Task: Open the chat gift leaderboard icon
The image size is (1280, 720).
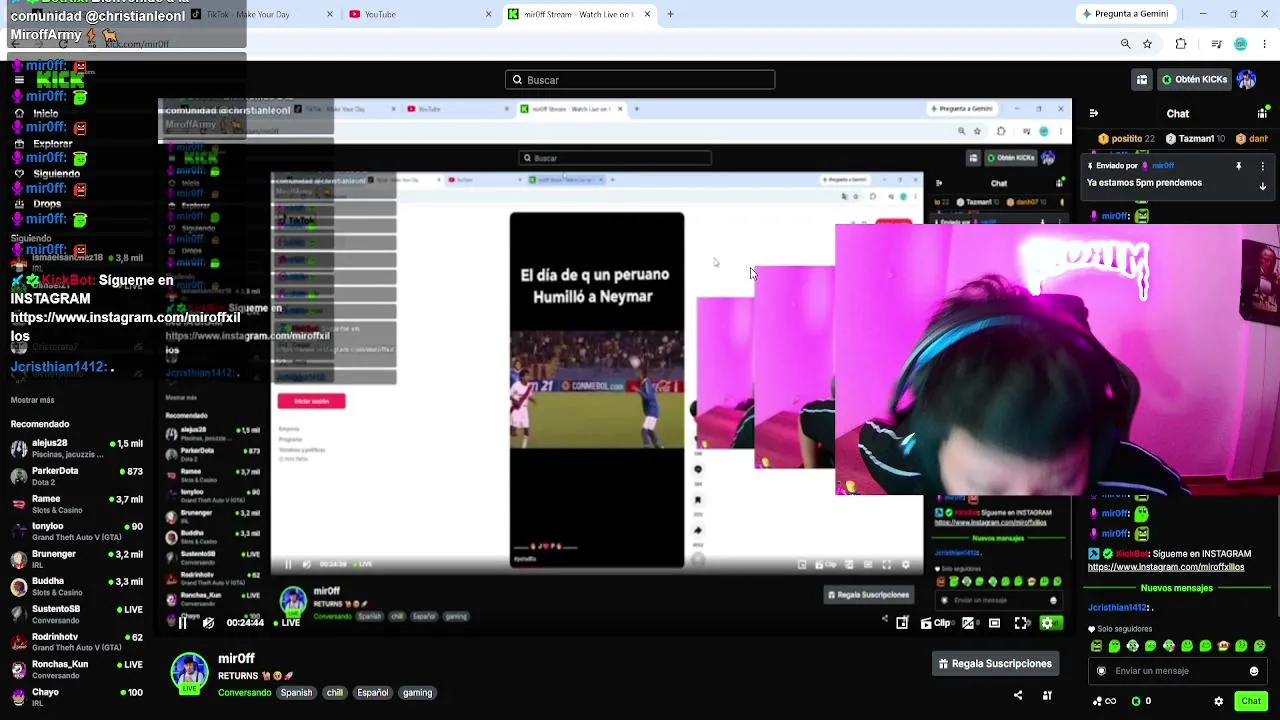Action: [1262, 113]
